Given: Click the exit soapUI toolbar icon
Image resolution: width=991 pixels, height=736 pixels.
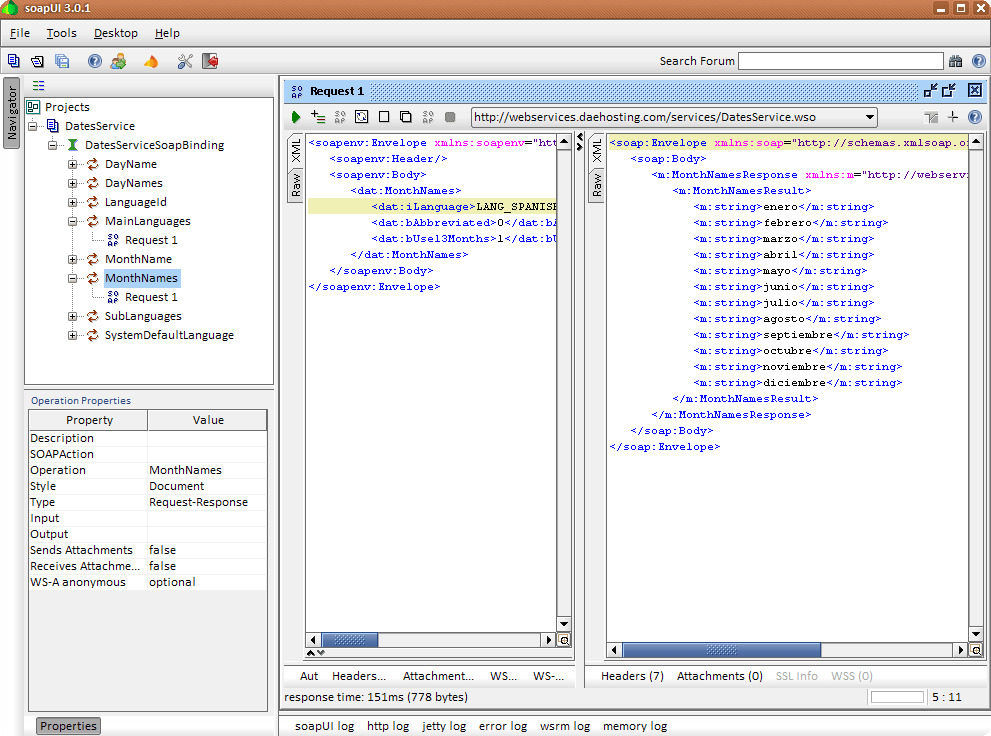Looking at the screenshot, I should [x=209, y=61].
